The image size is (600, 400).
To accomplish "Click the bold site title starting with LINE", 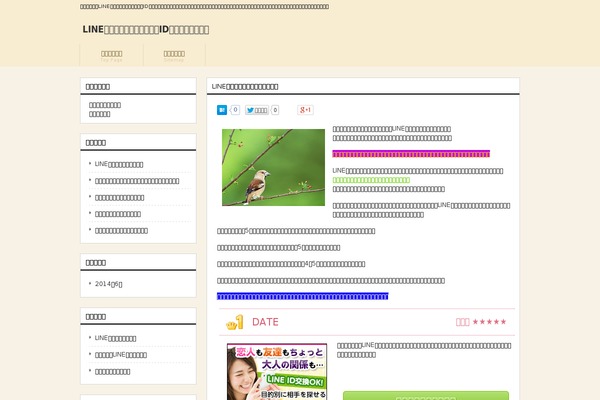I will tap(146, 29).
